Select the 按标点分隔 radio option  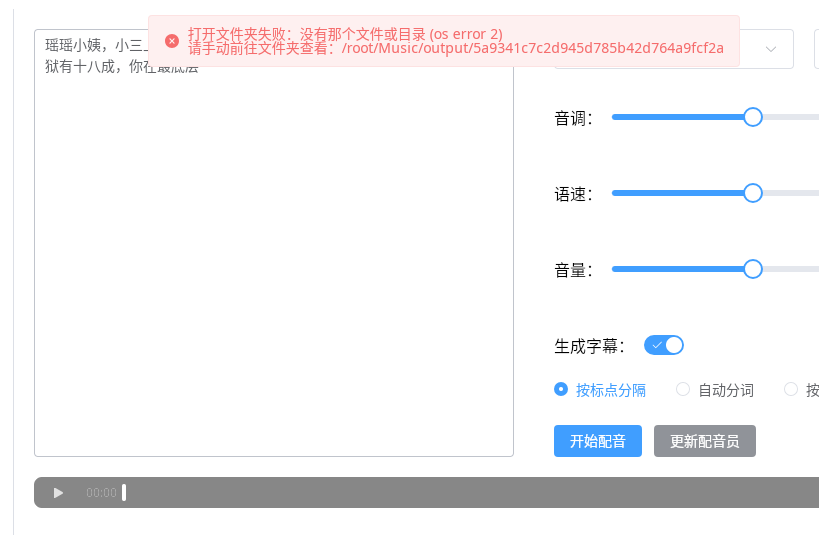[600, 390]
